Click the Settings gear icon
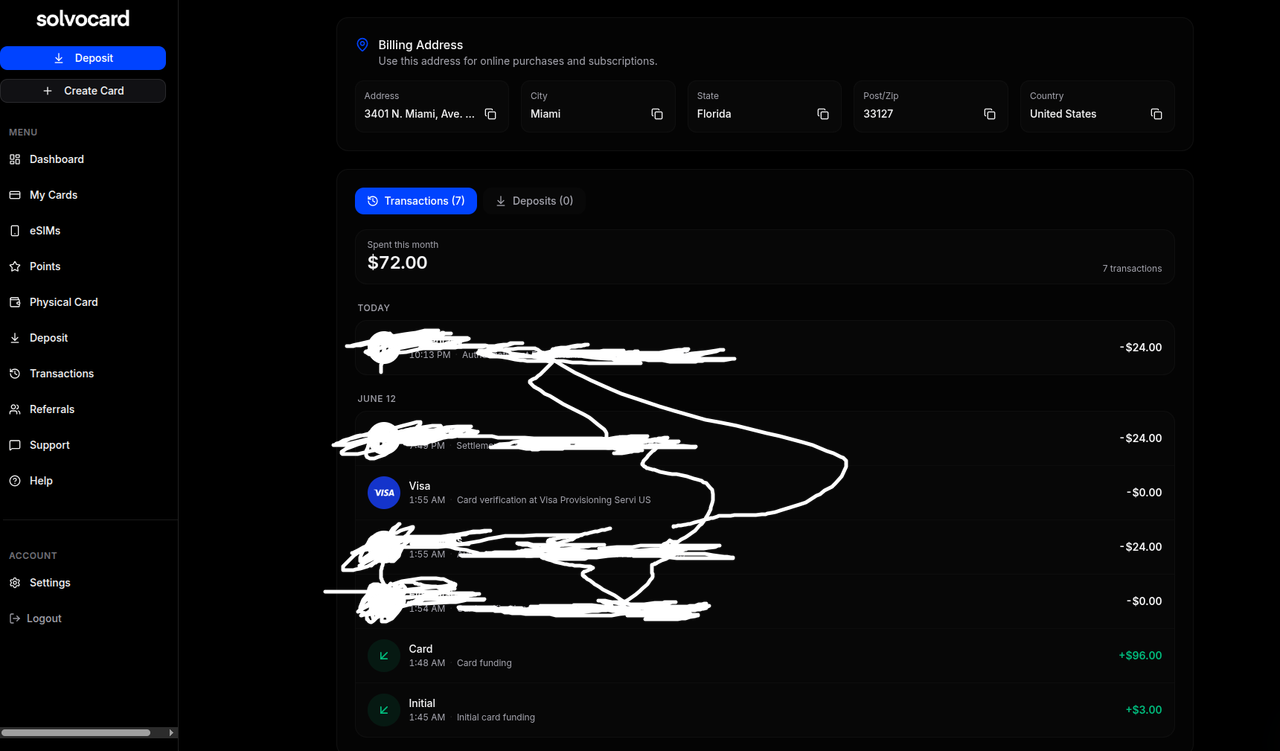The image size is (1280, 751). pos(15,583)
